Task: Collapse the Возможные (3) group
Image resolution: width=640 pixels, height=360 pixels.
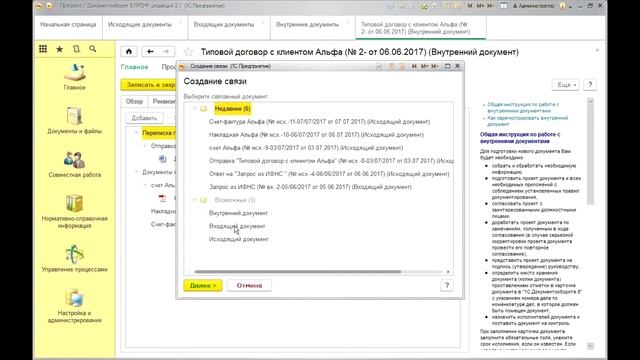Action: [194, 200]
